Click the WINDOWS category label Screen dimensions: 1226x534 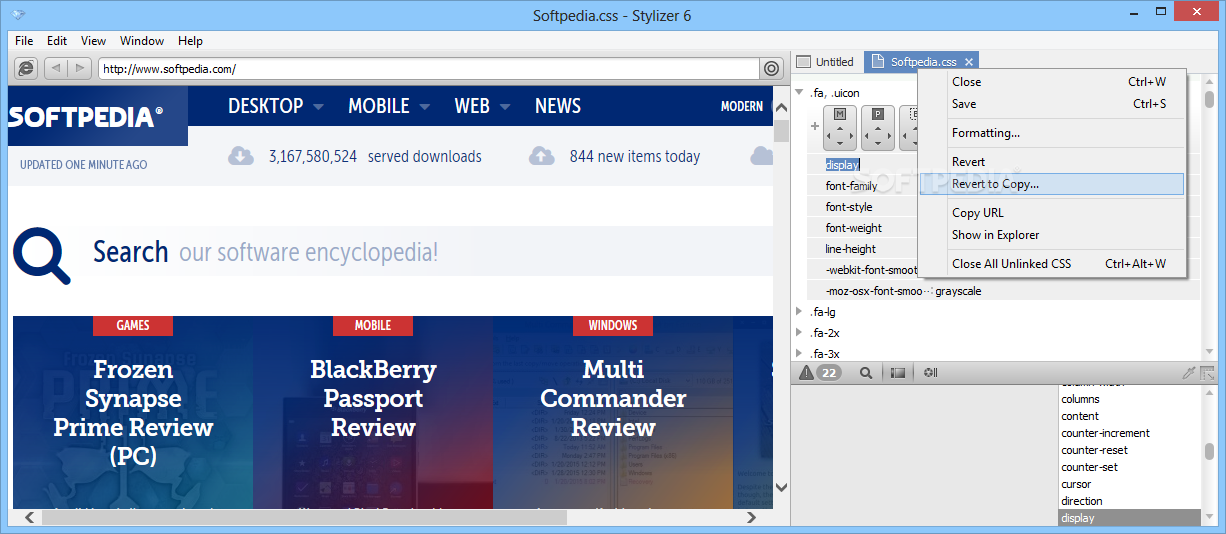pyautogui.click(x=613, y=325)
